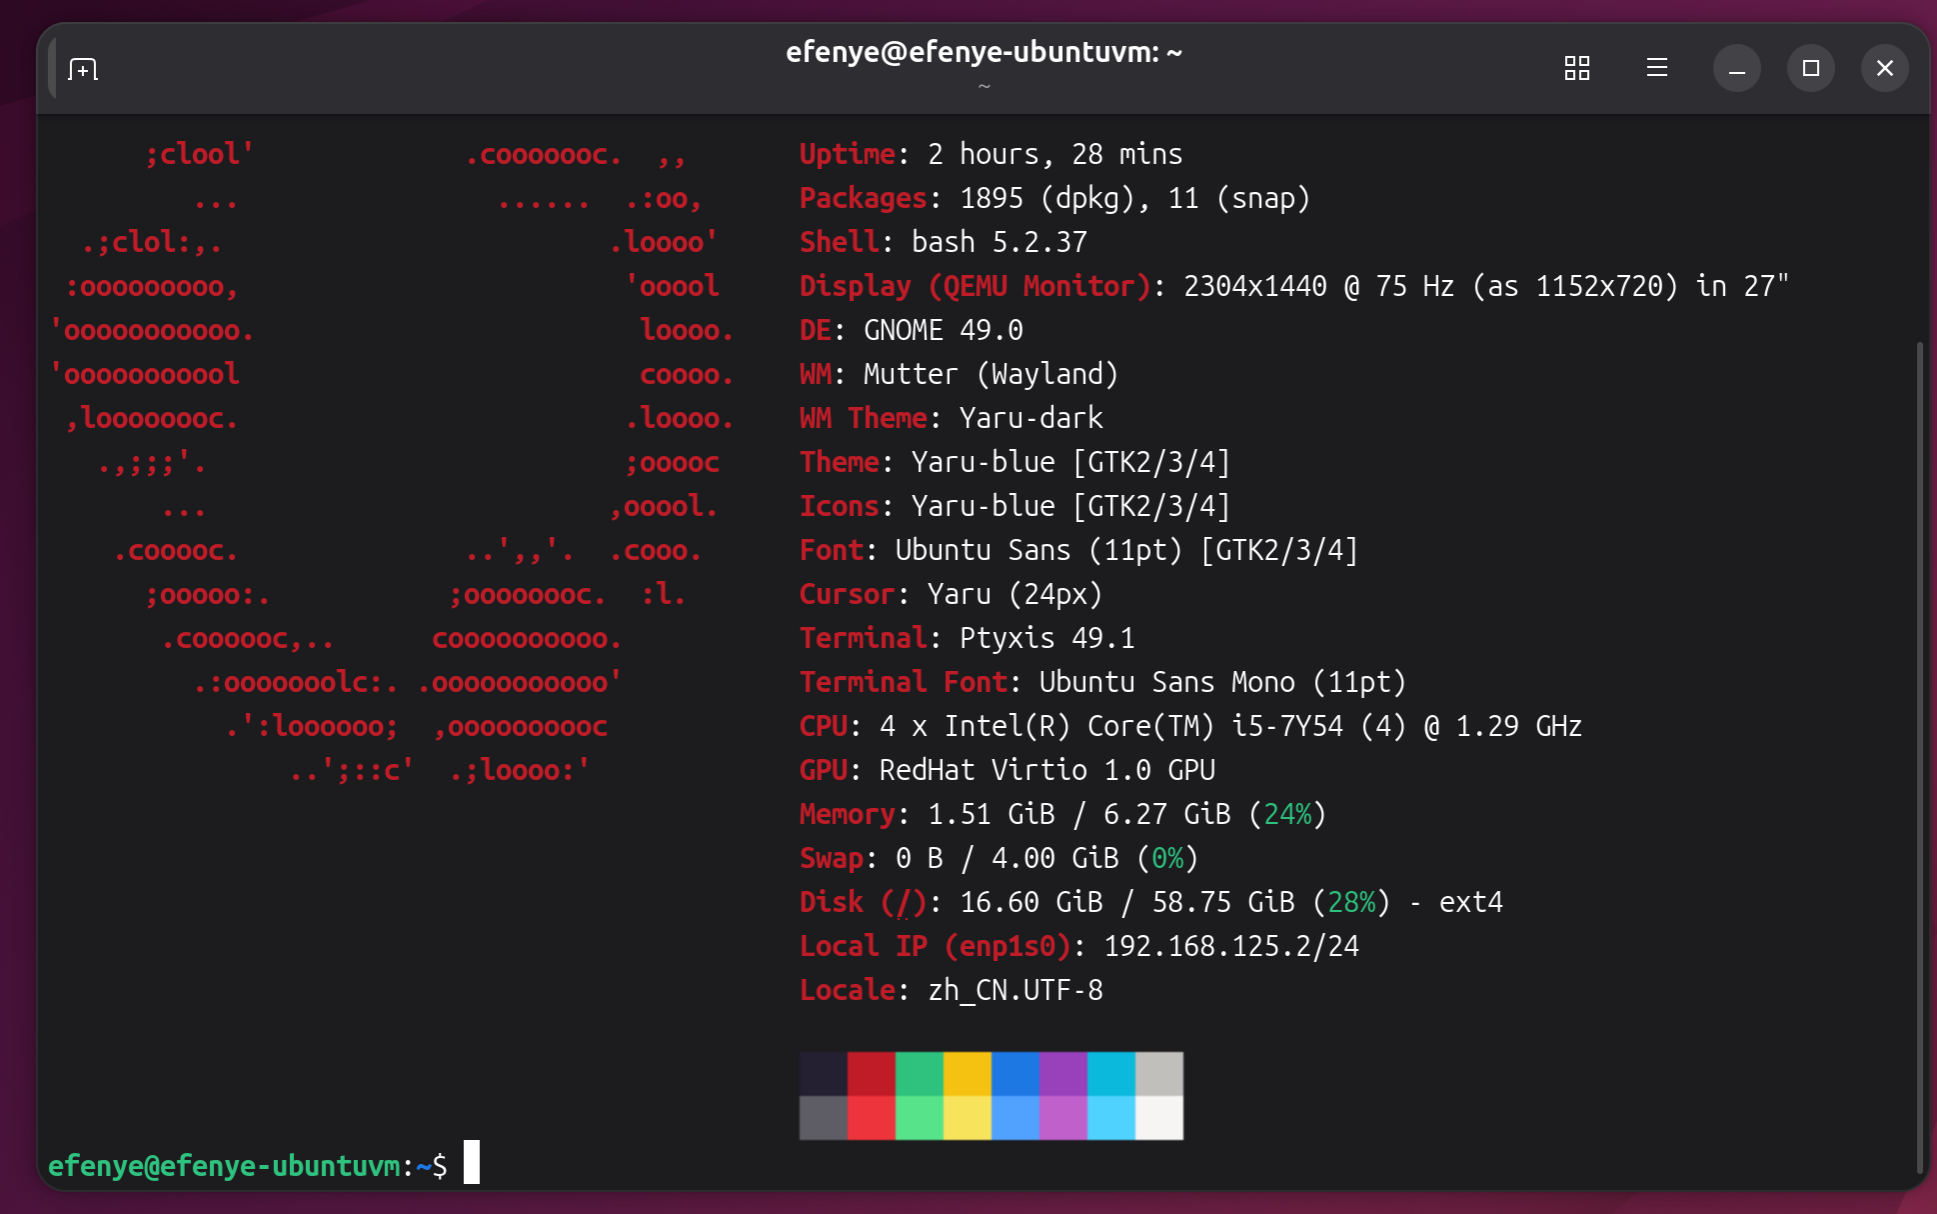This screenshot has width=1937, height=1214.
Task: Click the bright red color block
Action: point(871,1118)
